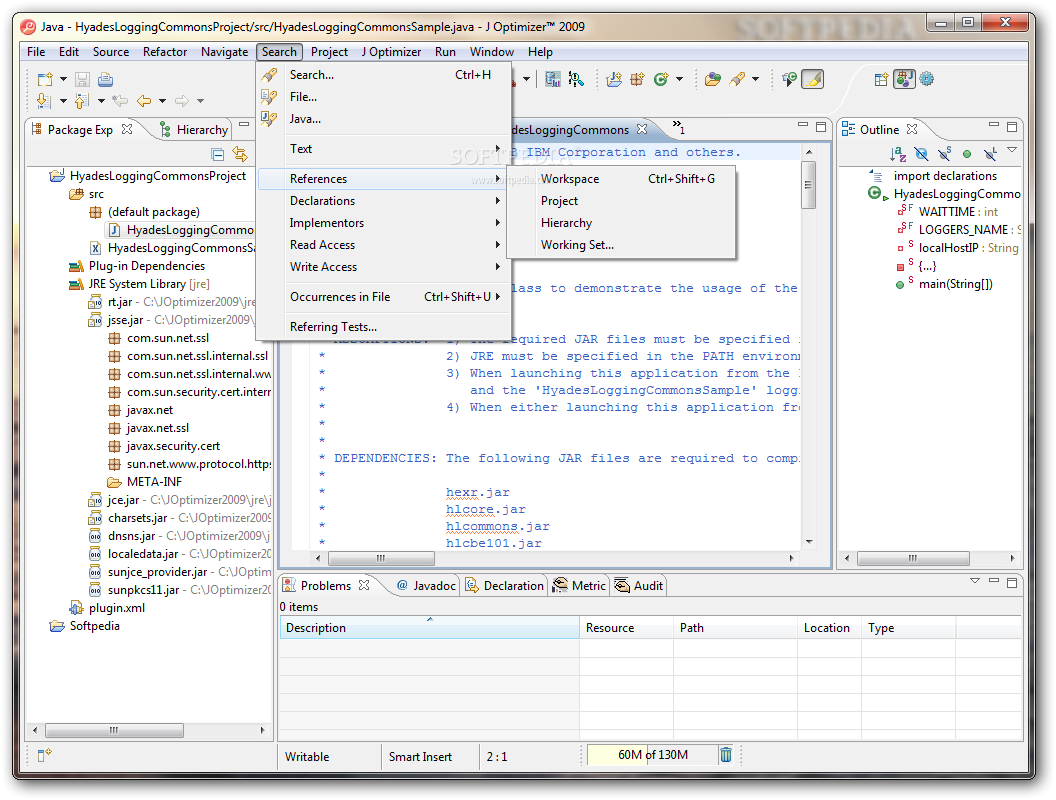
Task: Sort by Description column header
Action: click(429, 628)
